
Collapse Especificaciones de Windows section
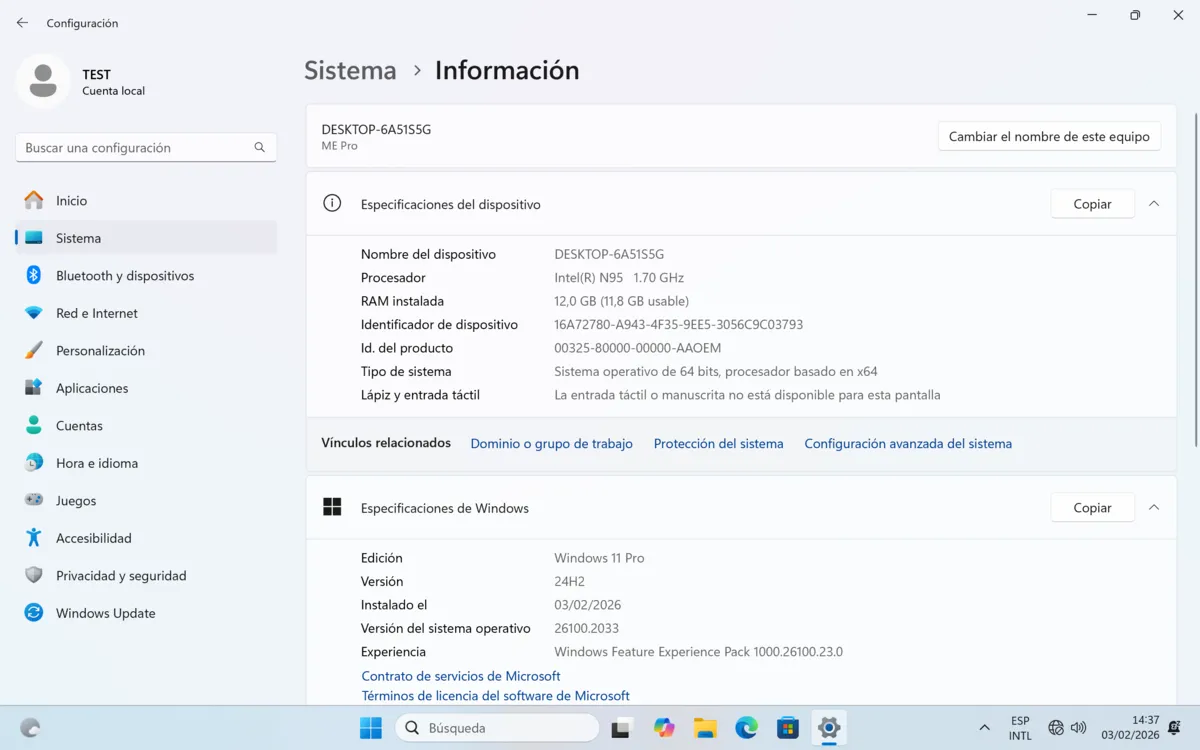[x=1153, y=508]
